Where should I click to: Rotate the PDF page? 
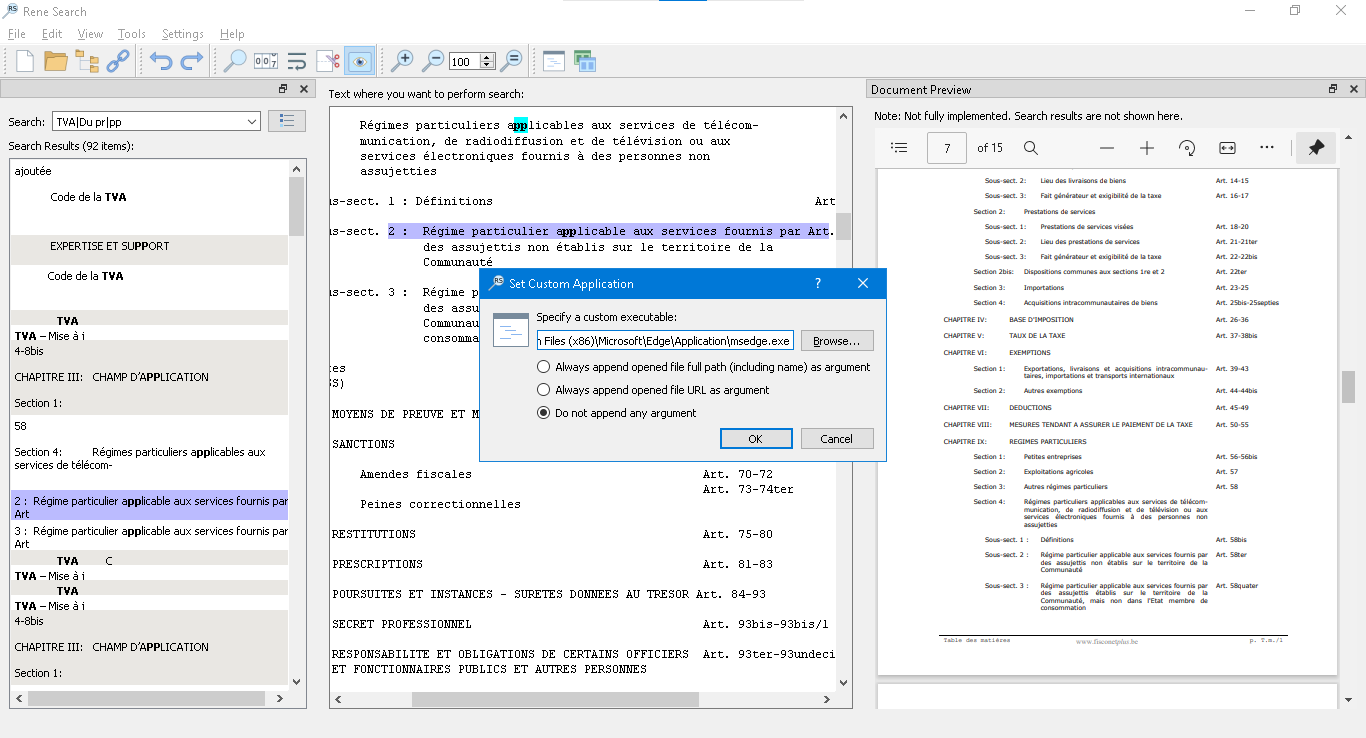[x=1187, y=148]
